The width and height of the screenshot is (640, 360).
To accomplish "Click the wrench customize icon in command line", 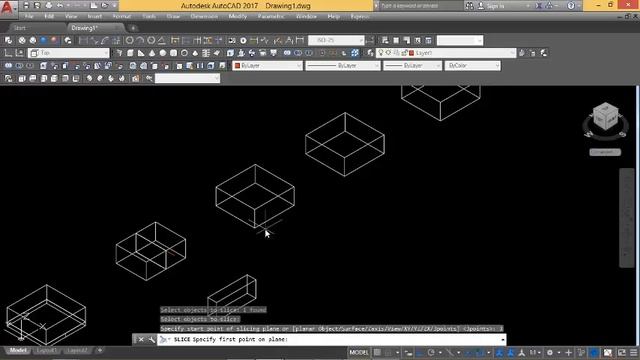I will (151, 339).
